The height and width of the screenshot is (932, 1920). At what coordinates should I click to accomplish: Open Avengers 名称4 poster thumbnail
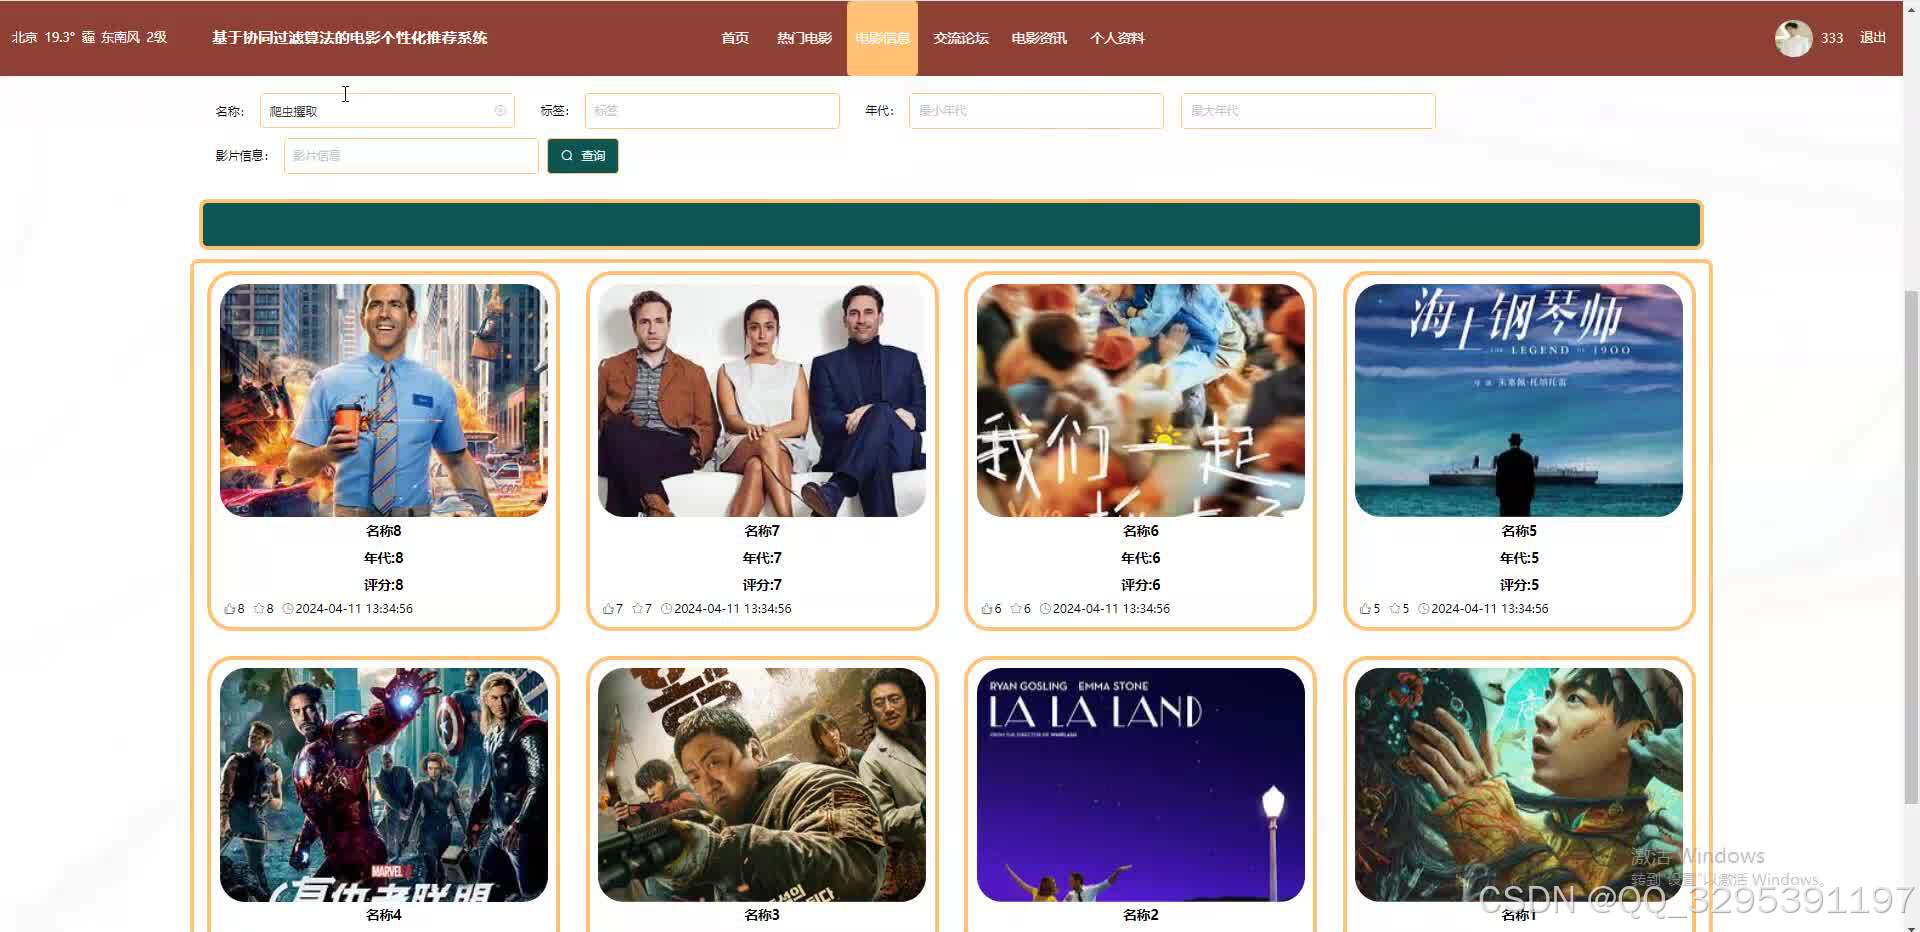pyautogui.click(x=384, y=785)
